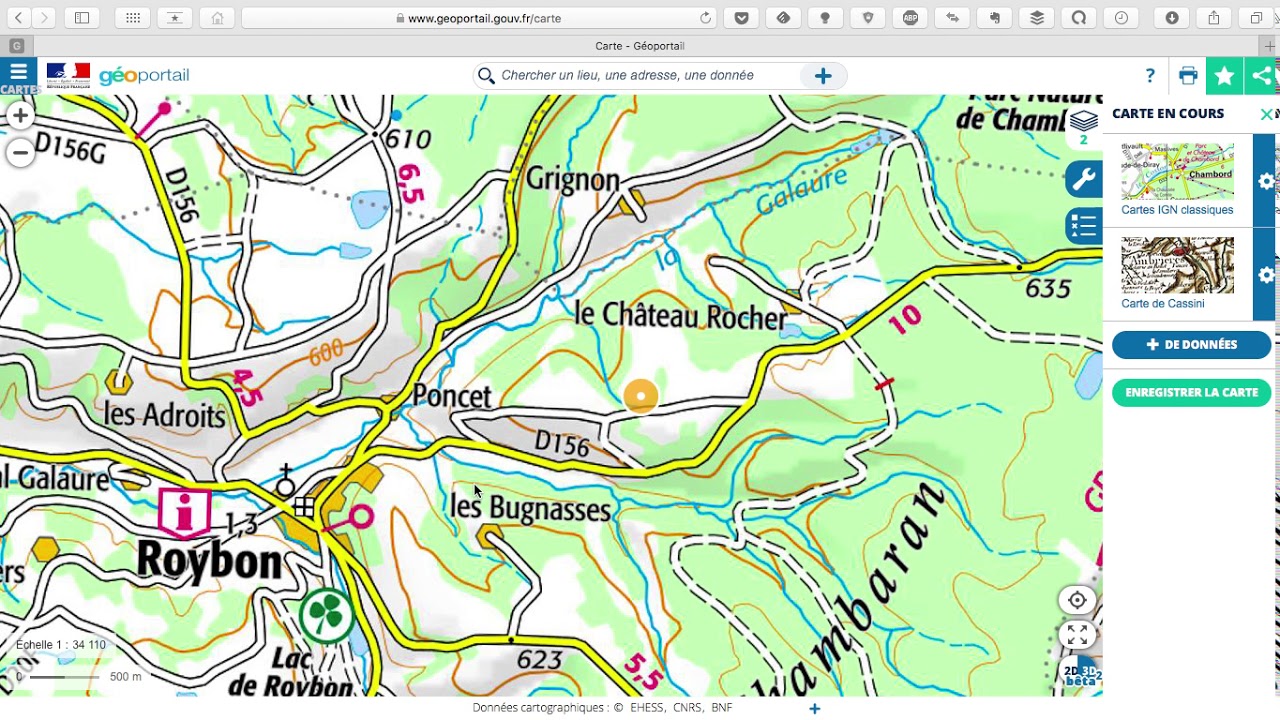
Task: Share the map
Action: click(x=1262, y=76)
